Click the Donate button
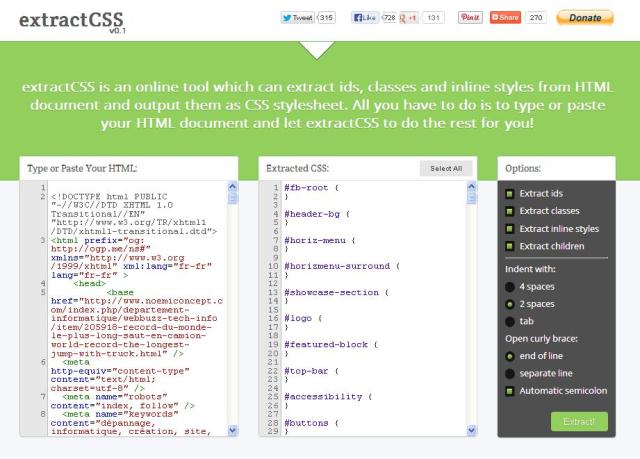 (x=585, y=18)
